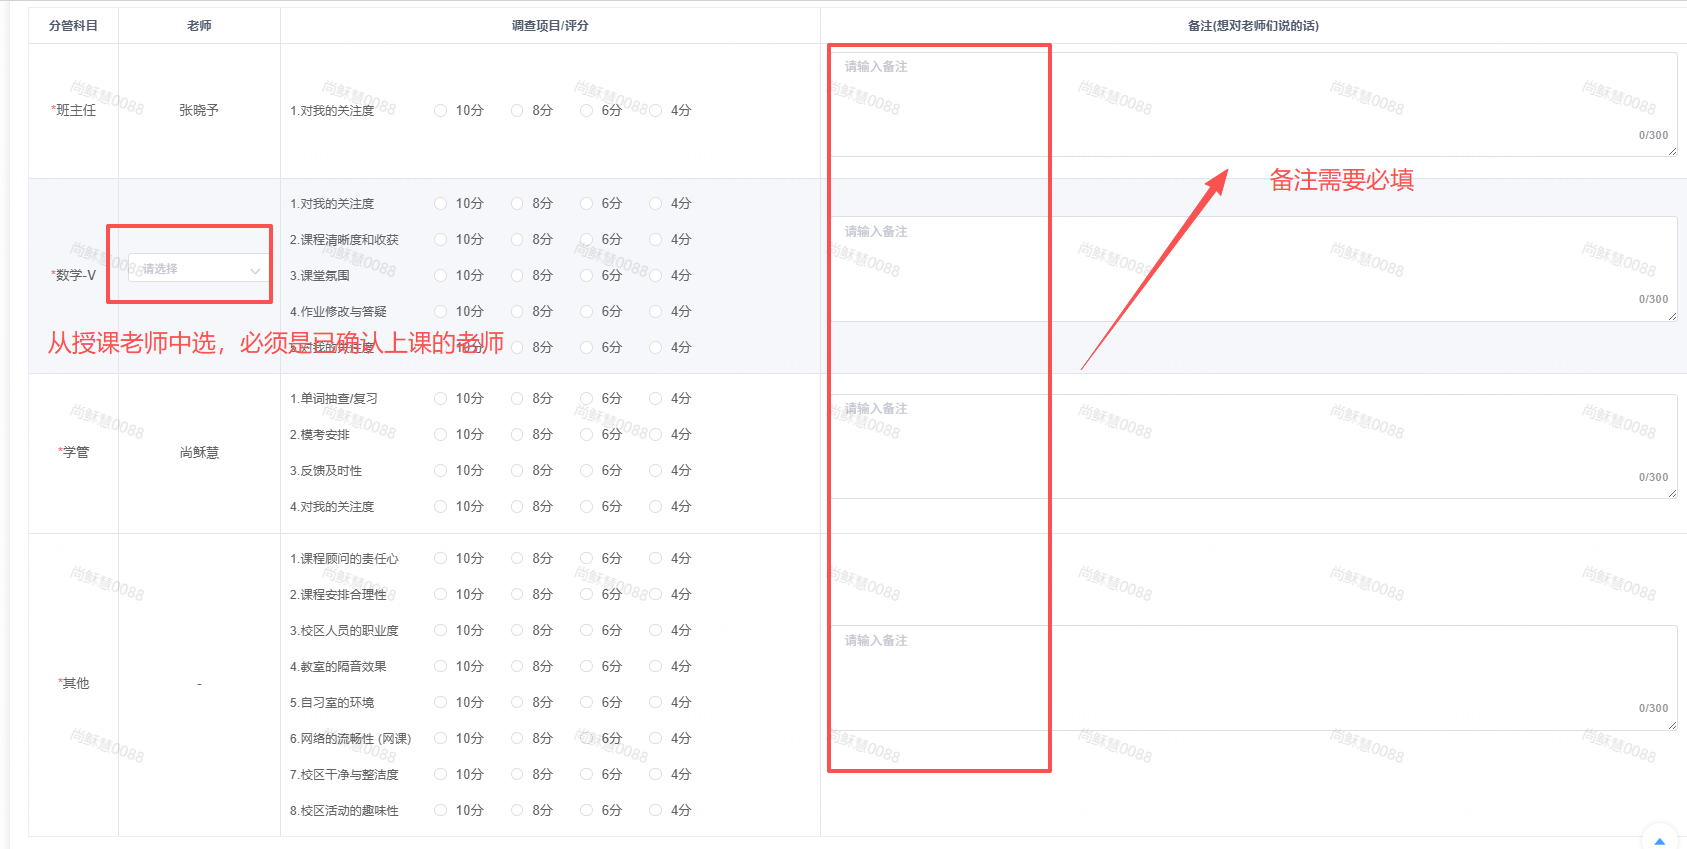Image resolution: width=1687 pixels, height=849 pixels.
Task: Select 10分 for 班主任 对我的关注度
Action: (441, 111)
